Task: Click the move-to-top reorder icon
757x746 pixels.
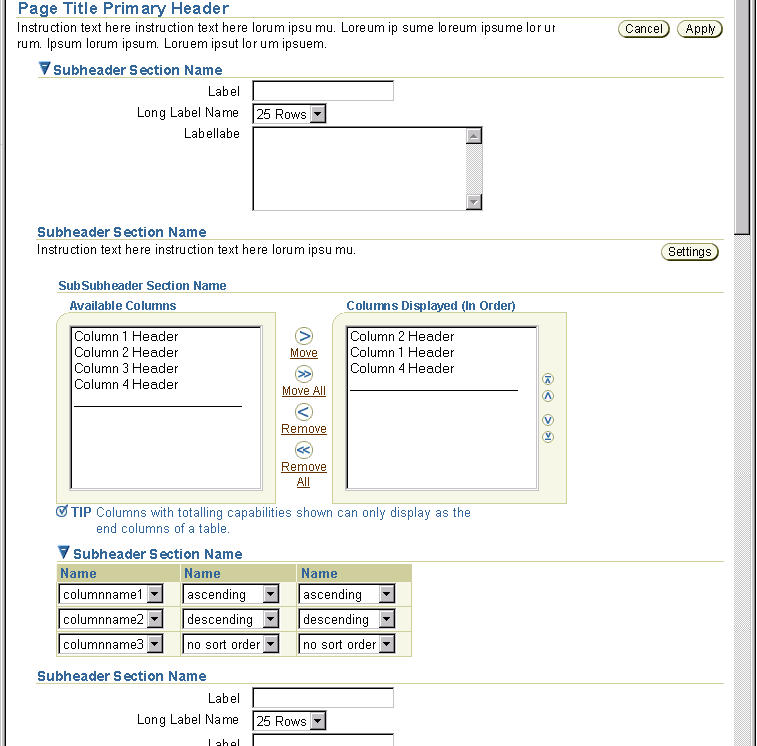Action: [548, 379]
